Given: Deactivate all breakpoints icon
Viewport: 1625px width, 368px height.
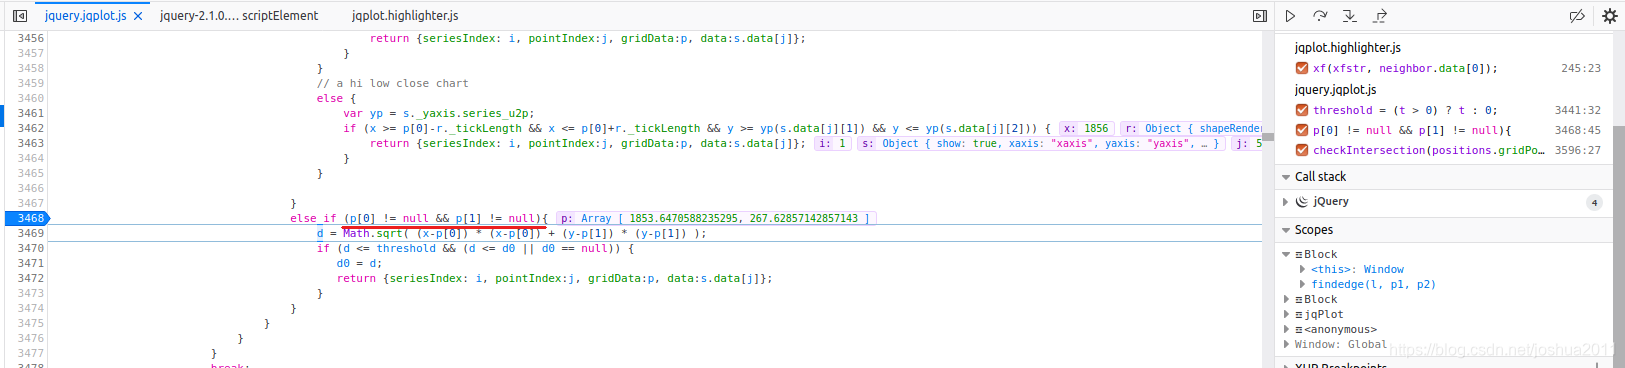Looking at the screenshot, I should point(1577,16).
